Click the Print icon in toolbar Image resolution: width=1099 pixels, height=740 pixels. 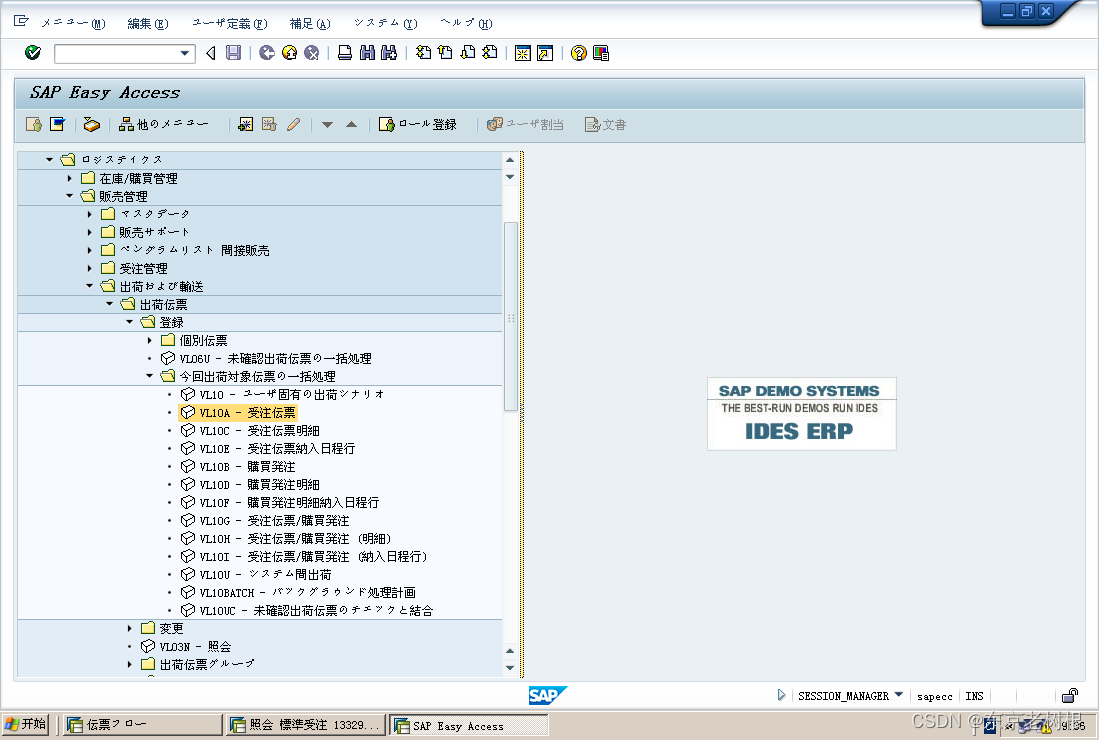tap(345, 53)
